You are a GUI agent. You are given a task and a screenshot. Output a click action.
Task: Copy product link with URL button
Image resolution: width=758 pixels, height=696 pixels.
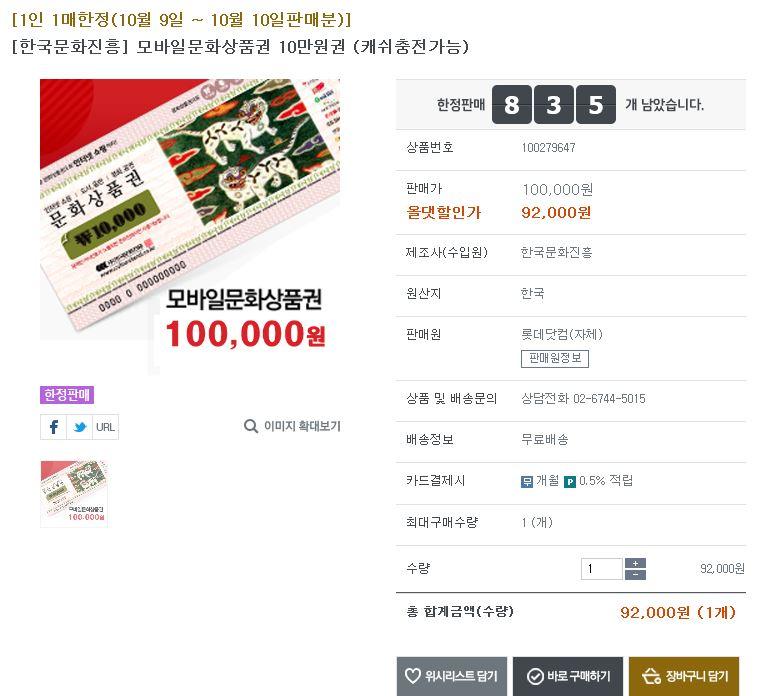point(105,427)
